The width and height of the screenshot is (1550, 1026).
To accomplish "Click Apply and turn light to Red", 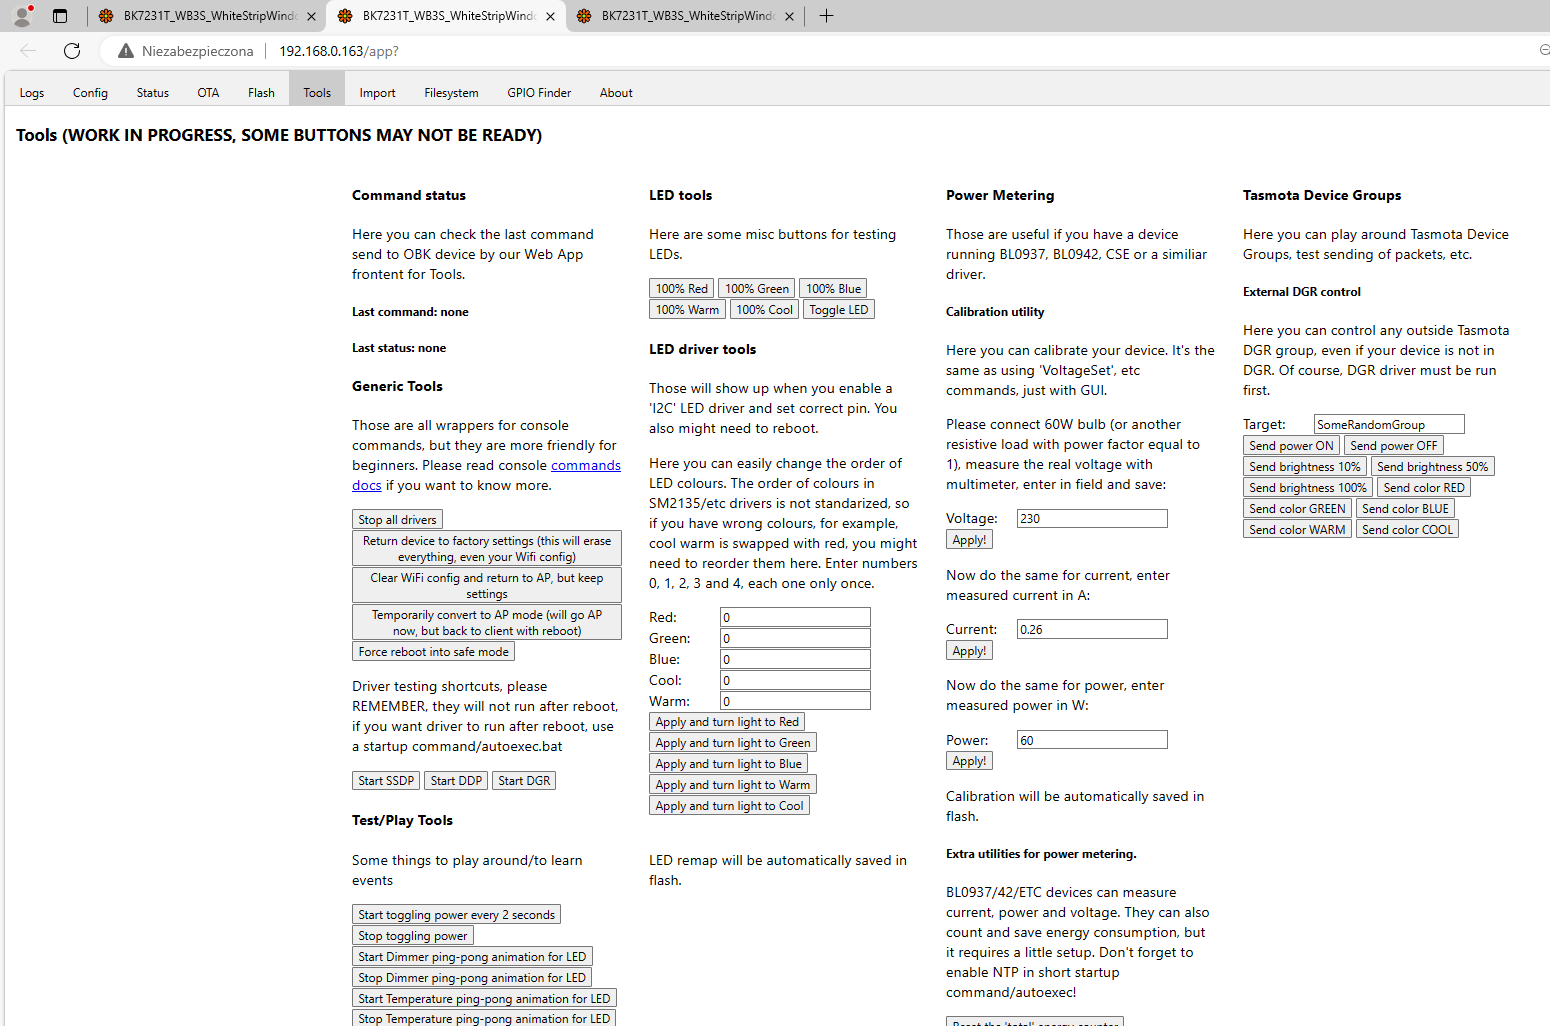I will [727, 722].
